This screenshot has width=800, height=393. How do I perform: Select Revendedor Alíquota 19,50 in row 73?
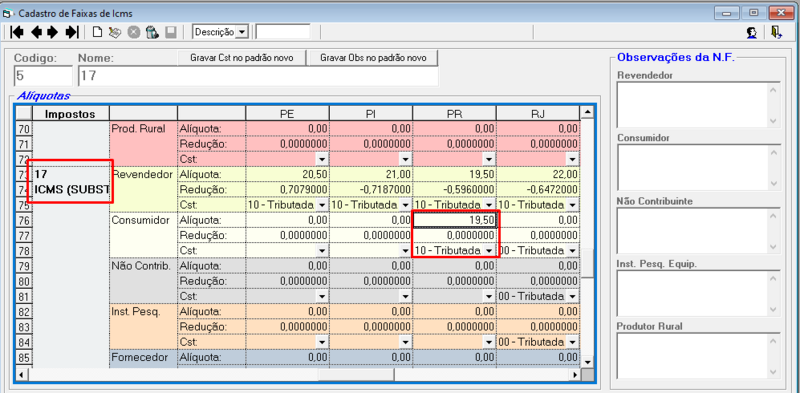click(x=454, y=175)
